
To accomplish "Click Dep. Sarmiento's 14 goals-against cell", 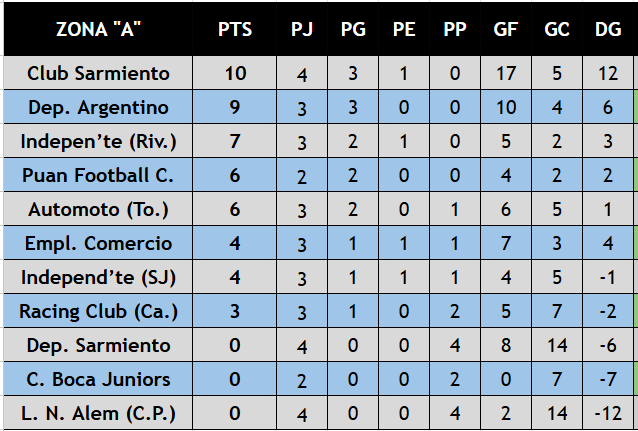I will (x=557, y=345).
